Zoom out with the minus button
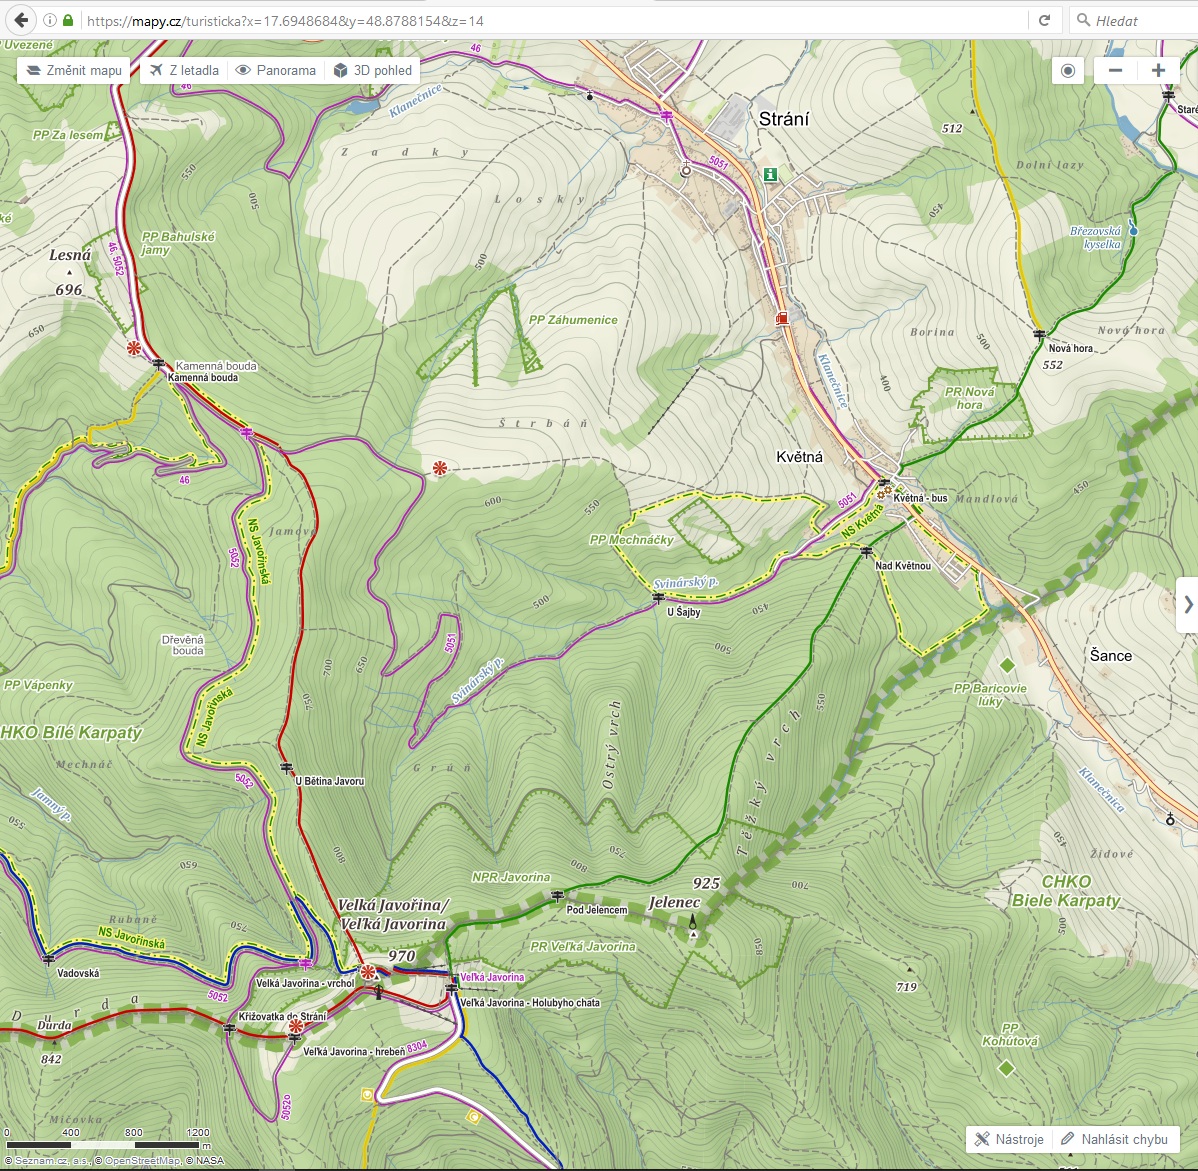 point(1115,70)
